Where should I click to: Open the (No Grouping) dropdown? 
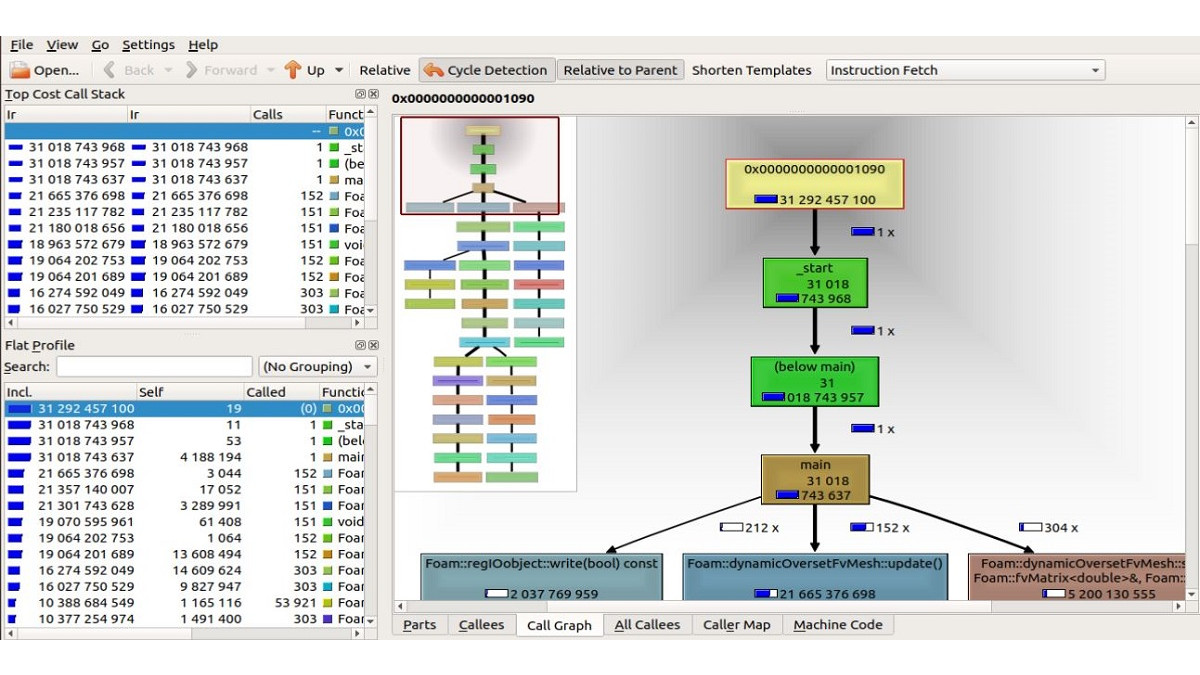point(318,367)
